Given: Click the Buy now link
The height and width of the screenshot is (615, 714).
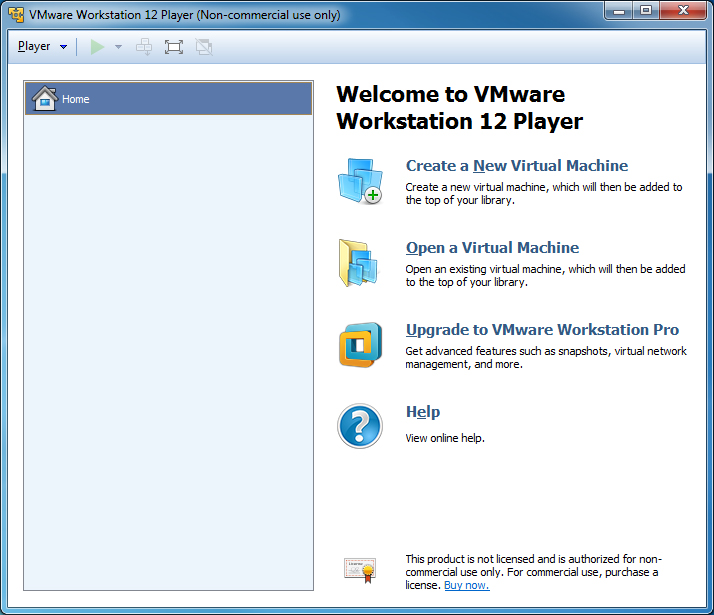Looking at the screenshot, I should [467, 585].
